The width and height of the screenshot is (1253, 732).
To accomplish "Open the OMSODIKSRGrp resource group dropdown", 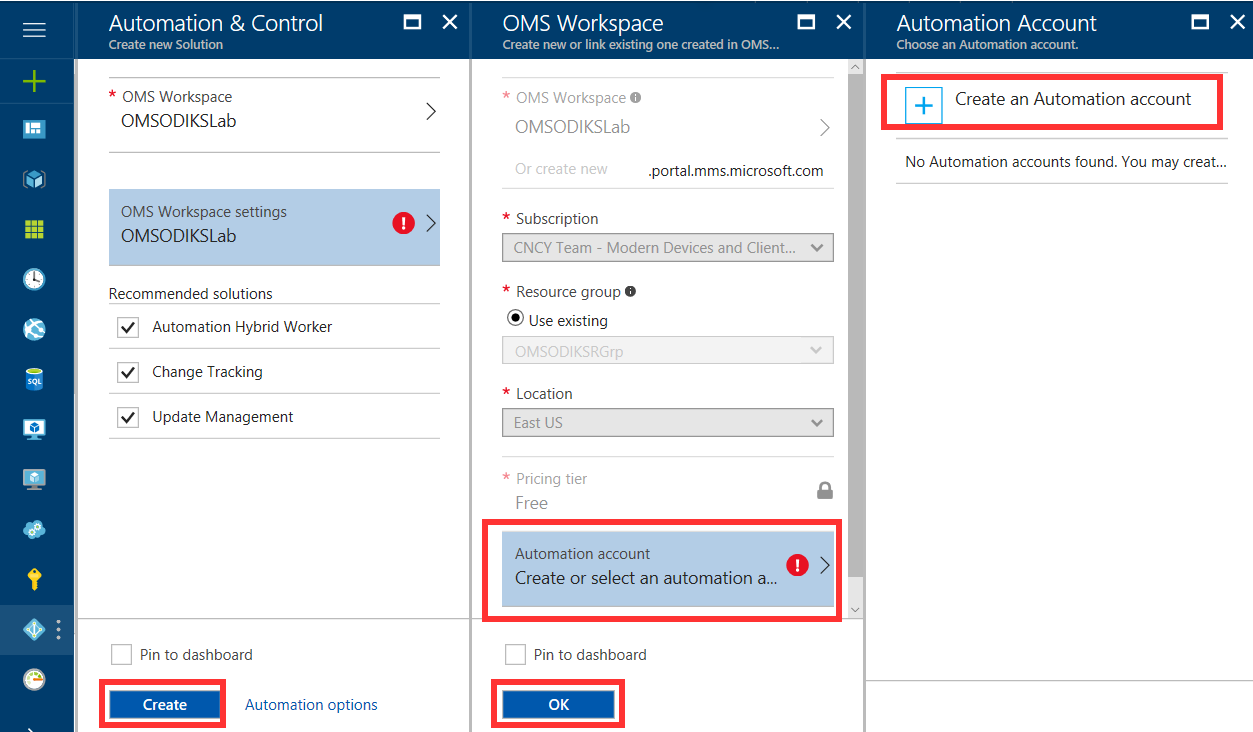I will pyautogui.click(x=667, y=350).
